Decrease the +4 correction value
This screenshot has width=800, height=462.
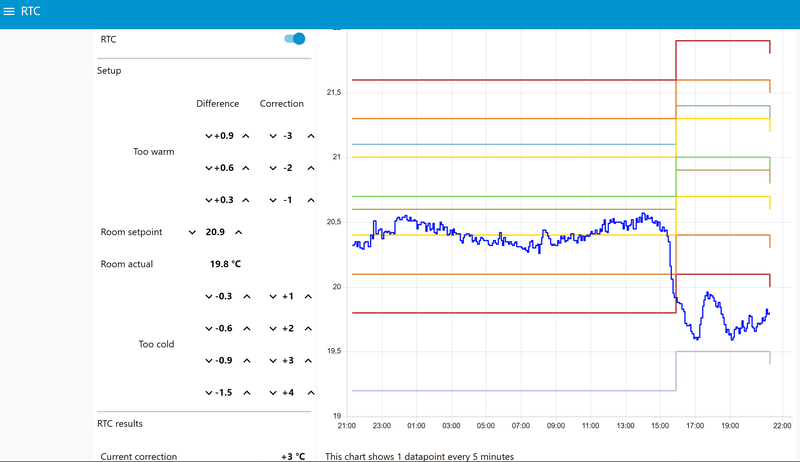(273, 393)
